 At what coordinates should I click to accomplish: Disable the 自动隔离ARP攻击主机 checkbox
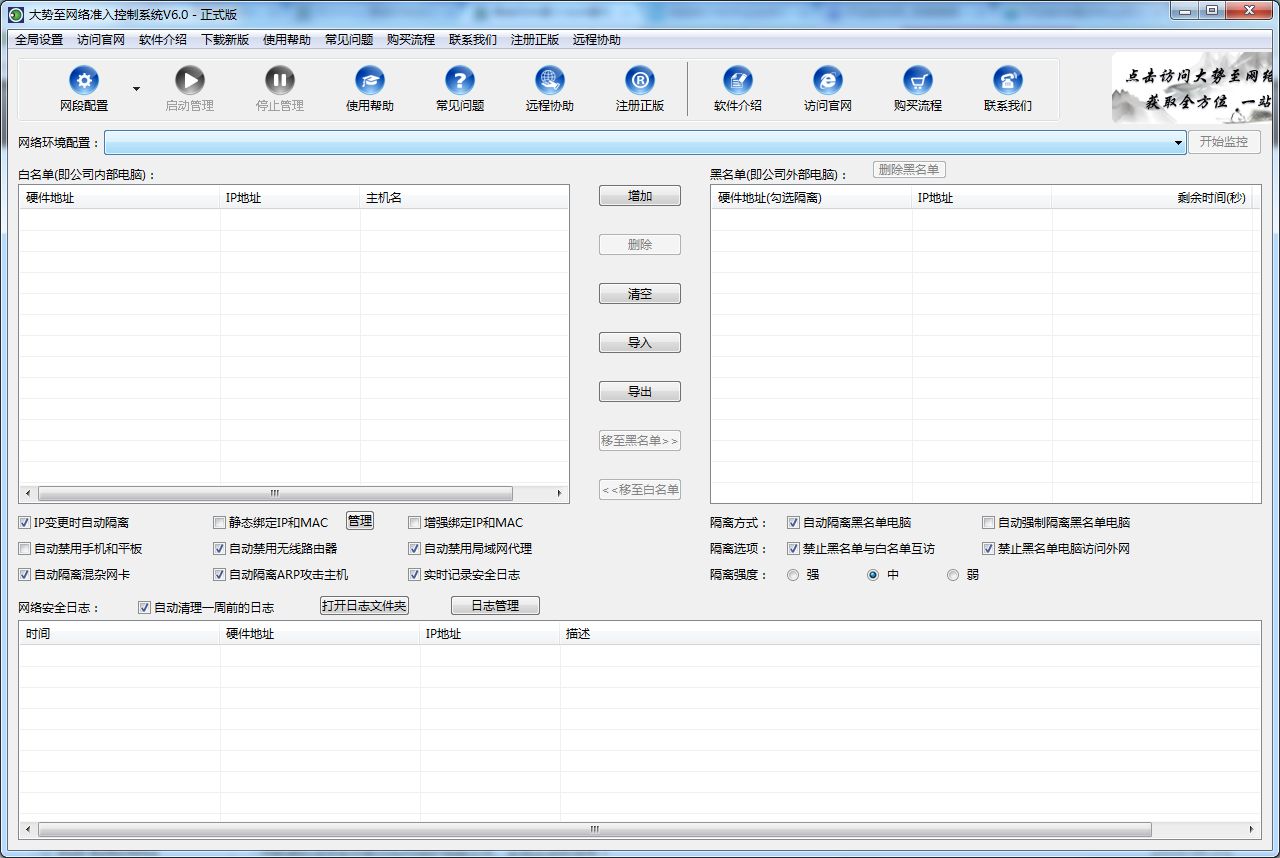tap(219, 574)
